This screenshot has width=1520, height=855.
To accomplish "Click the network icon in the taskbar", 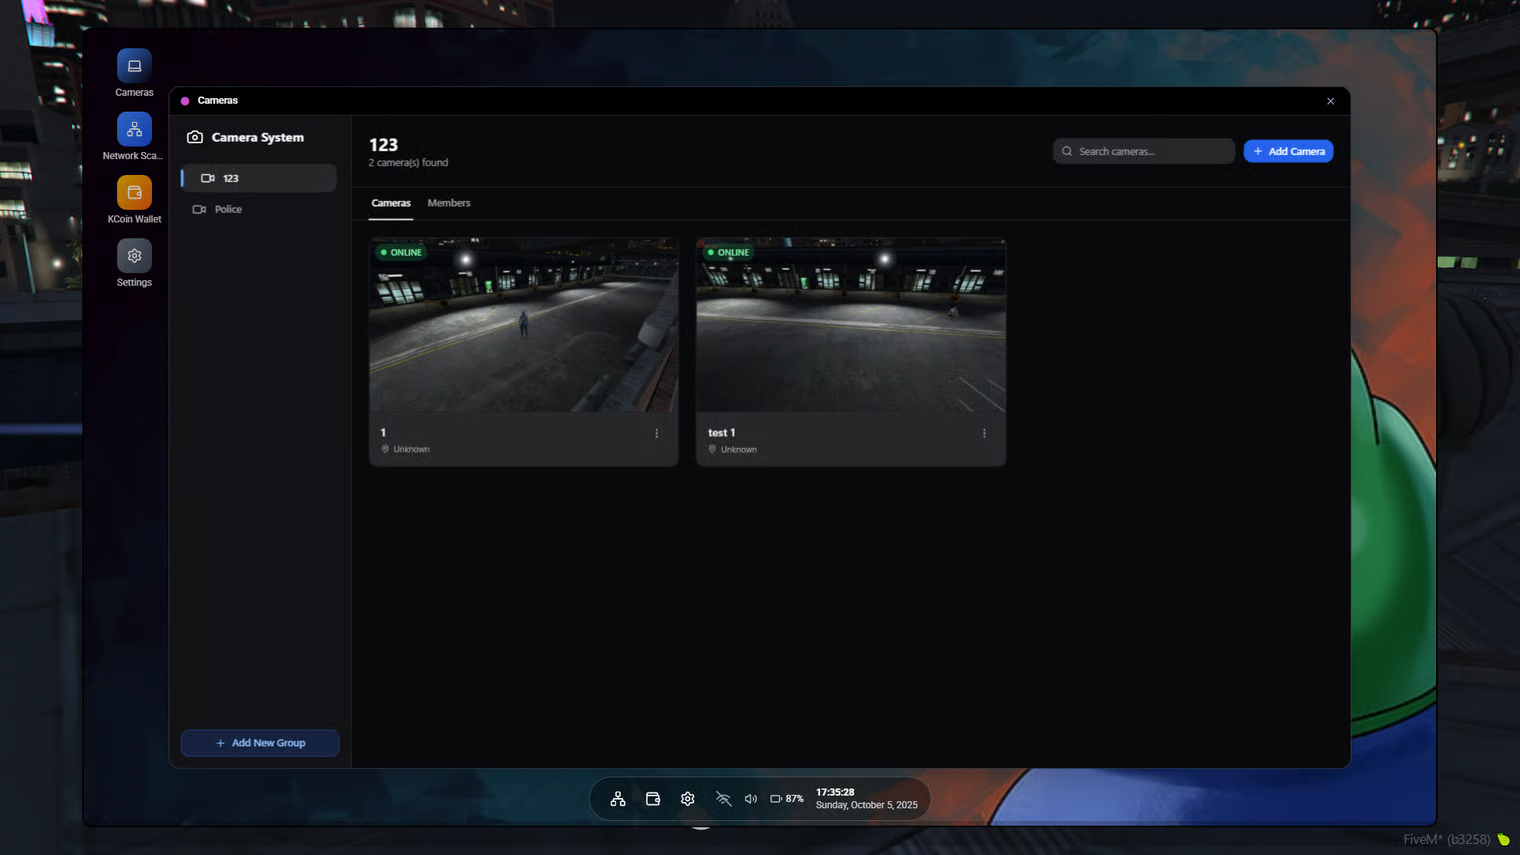I will pyautogui.click(x=618, y=799).
